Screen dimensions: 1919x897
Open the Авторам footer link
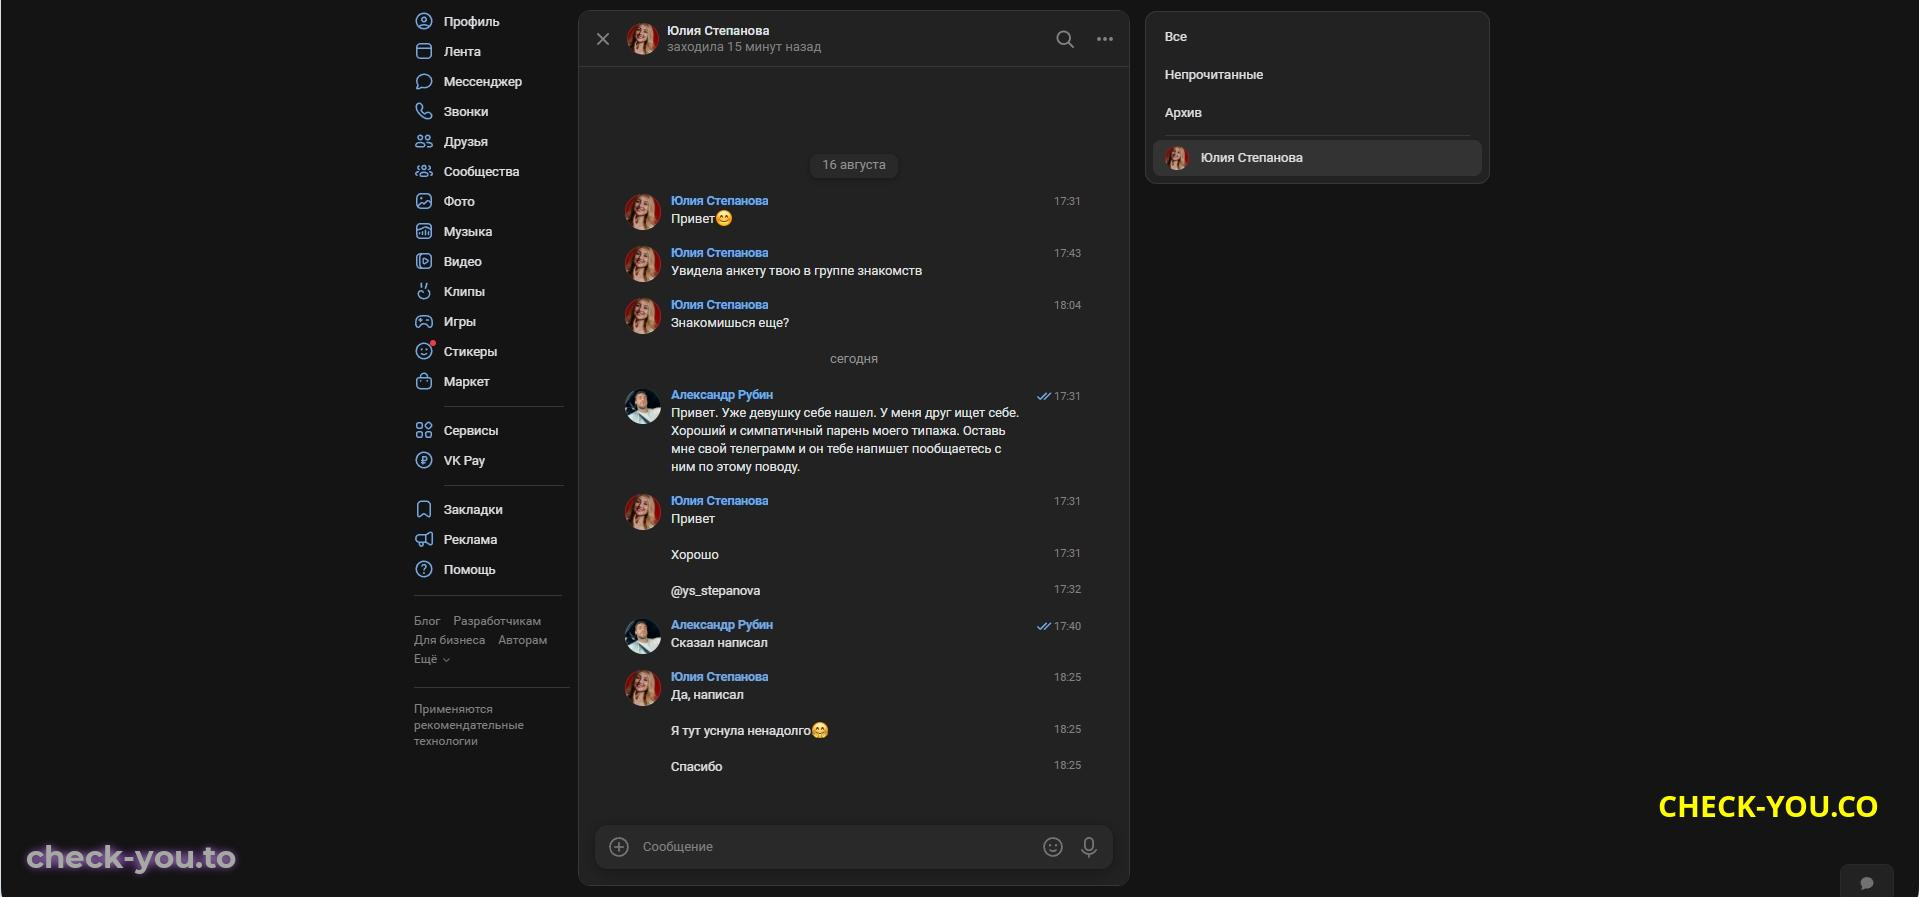(x=523, y=640)
